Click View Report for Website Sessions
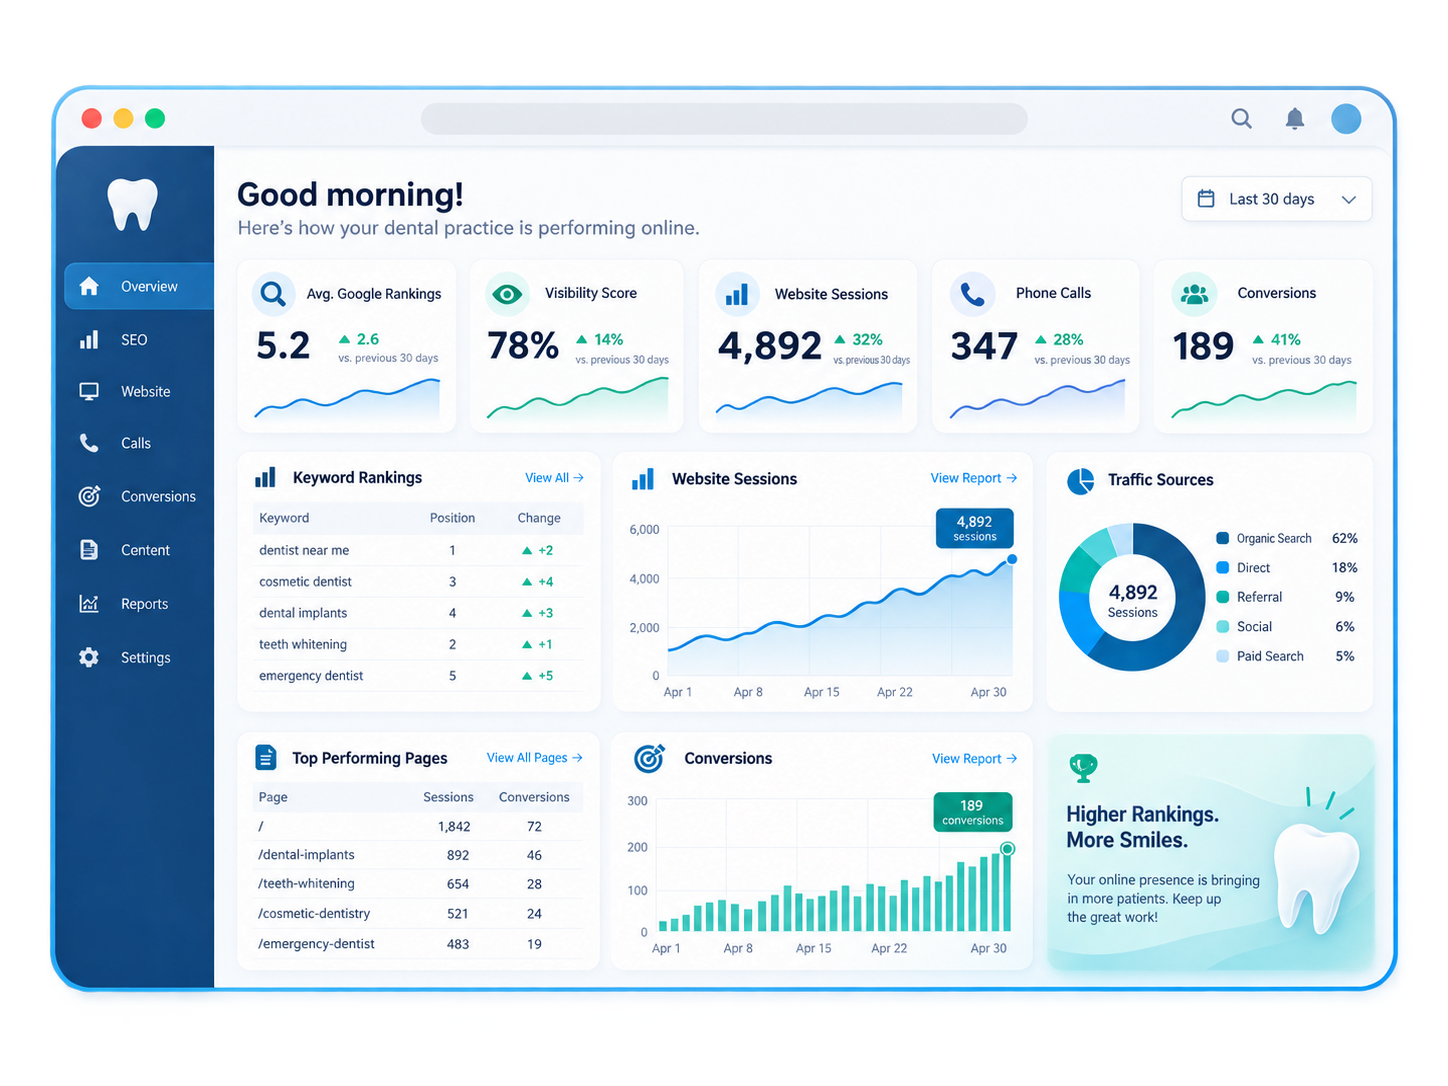1448x1086 pixels. [x=974, y=478]
